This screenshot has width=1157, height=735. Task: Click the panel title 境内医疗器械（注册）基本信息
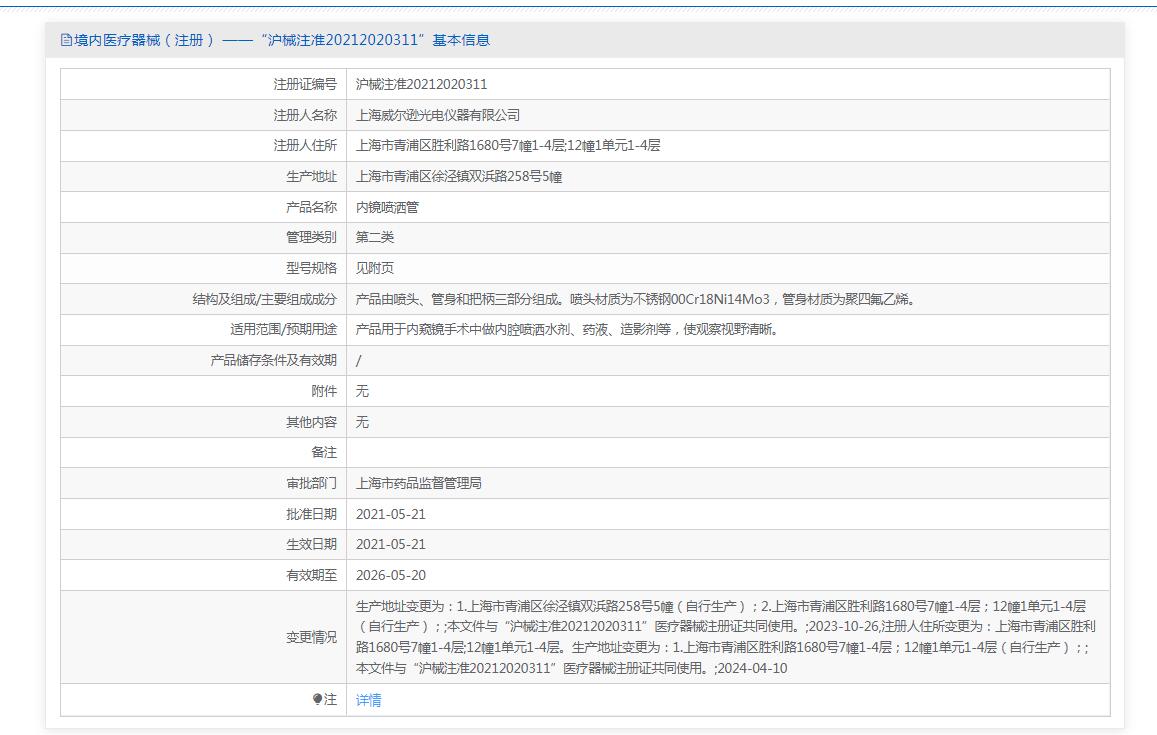coord(282,40)
